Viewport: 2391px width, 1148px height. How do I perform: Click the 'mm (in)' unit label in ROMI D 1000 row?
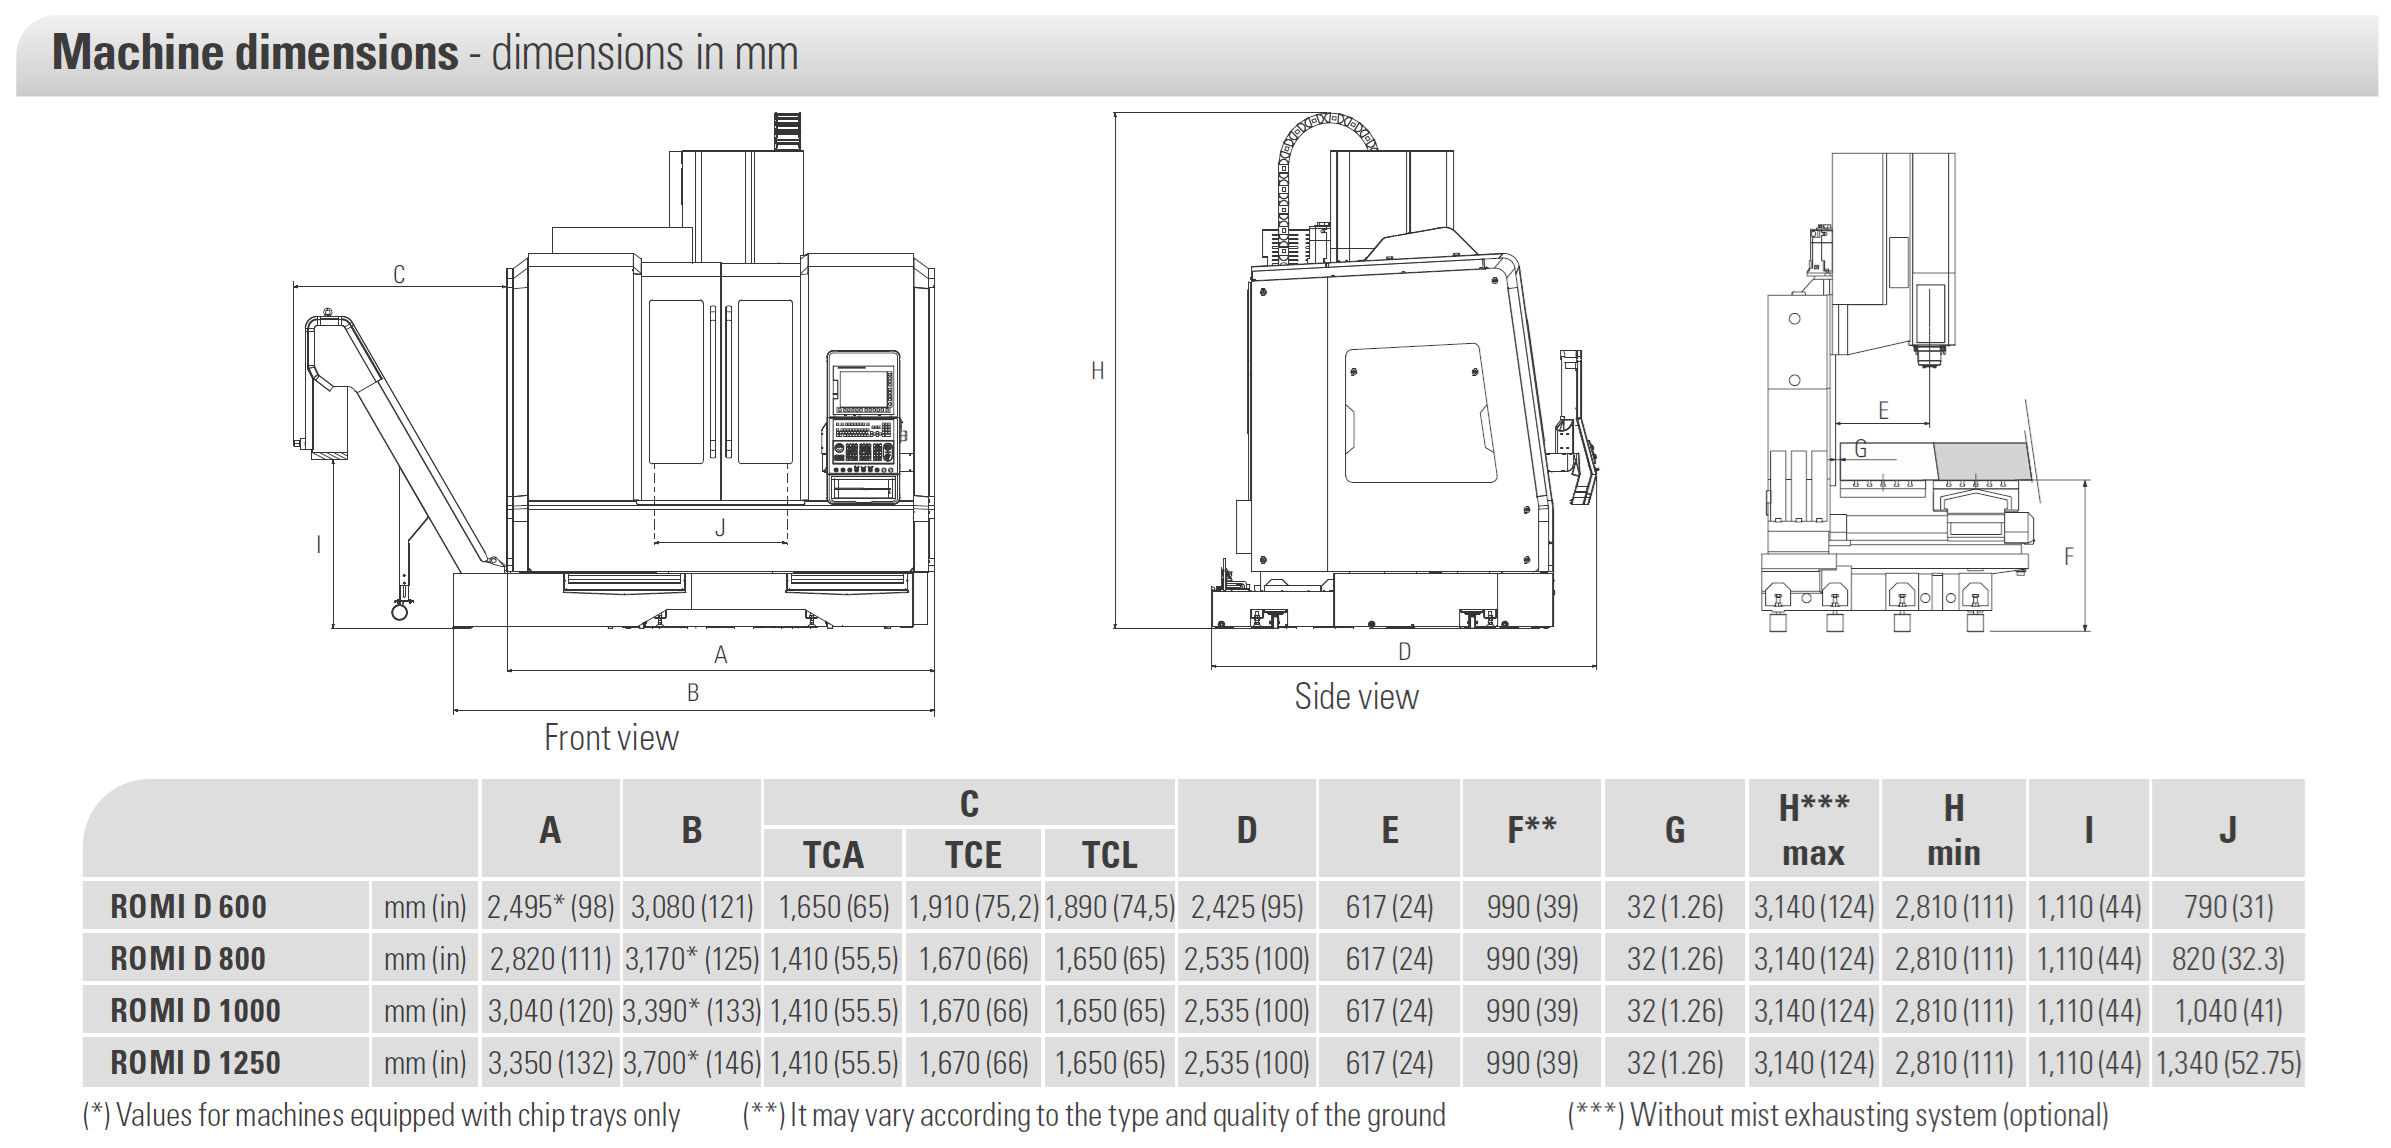425,1011
